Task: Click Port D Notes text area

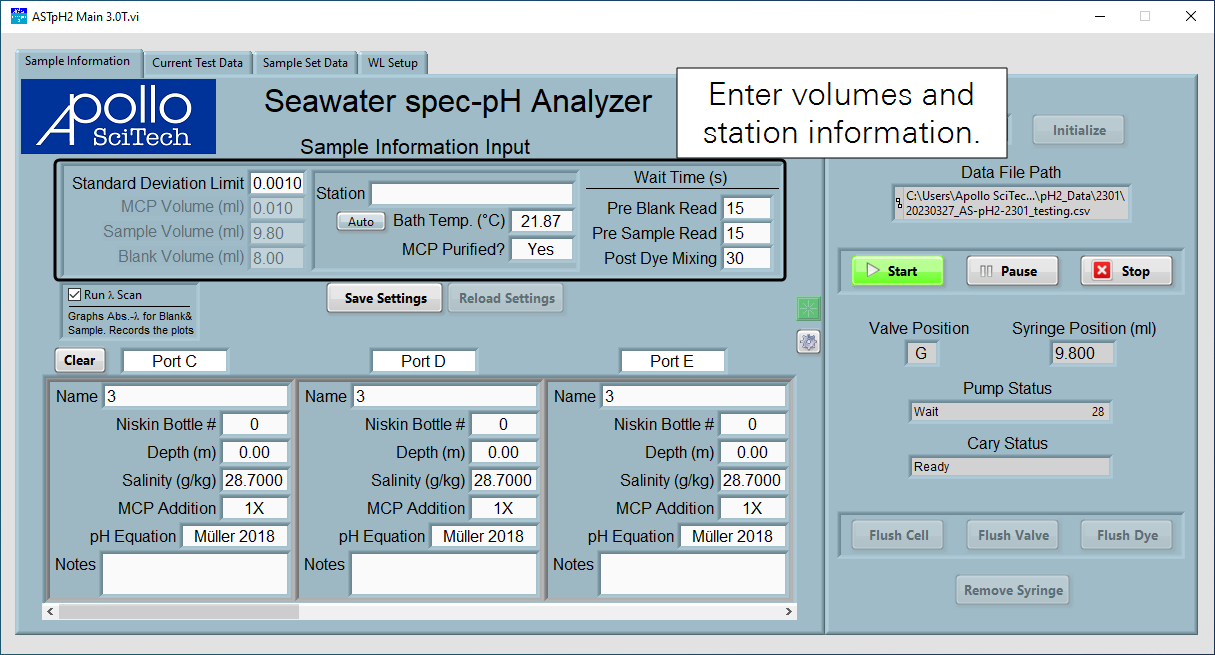Action: (444, 574)
